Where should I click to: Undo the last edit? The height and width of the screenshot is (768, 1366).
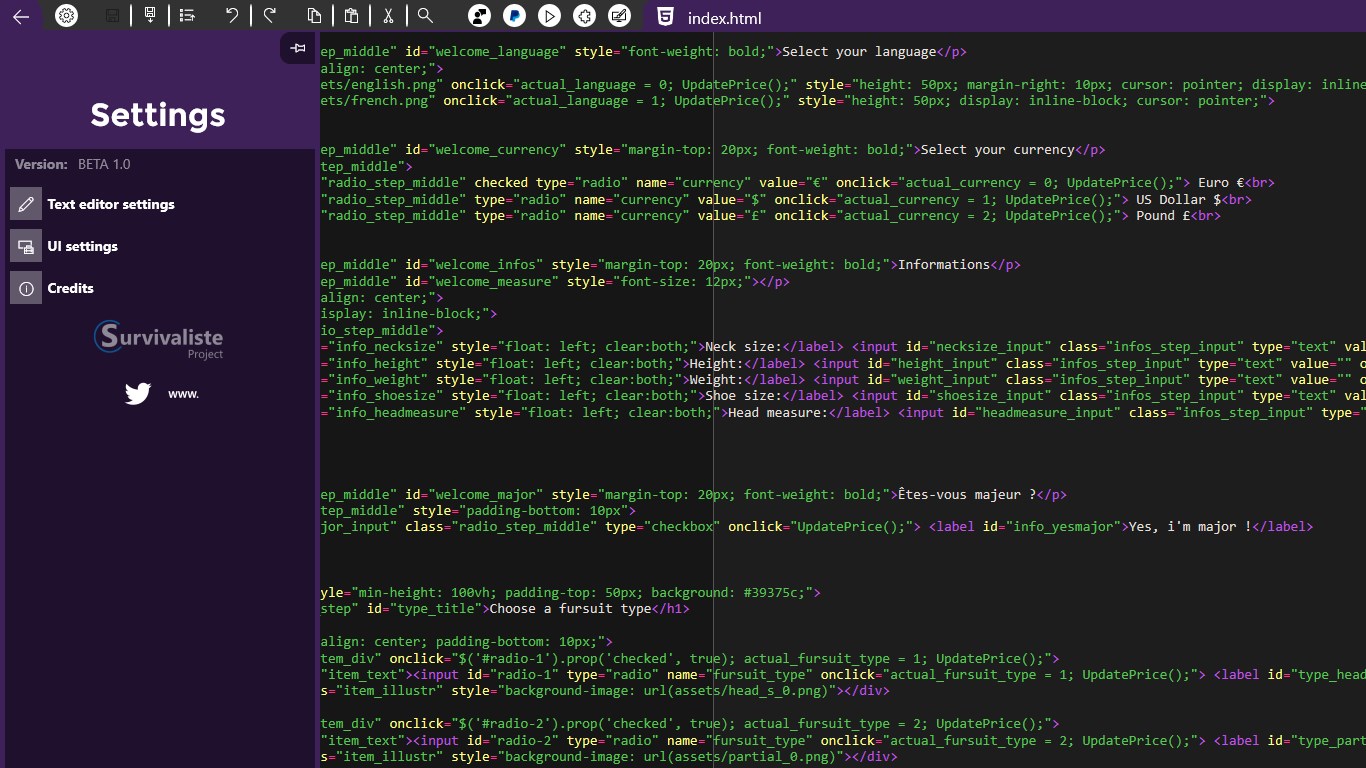232,16
